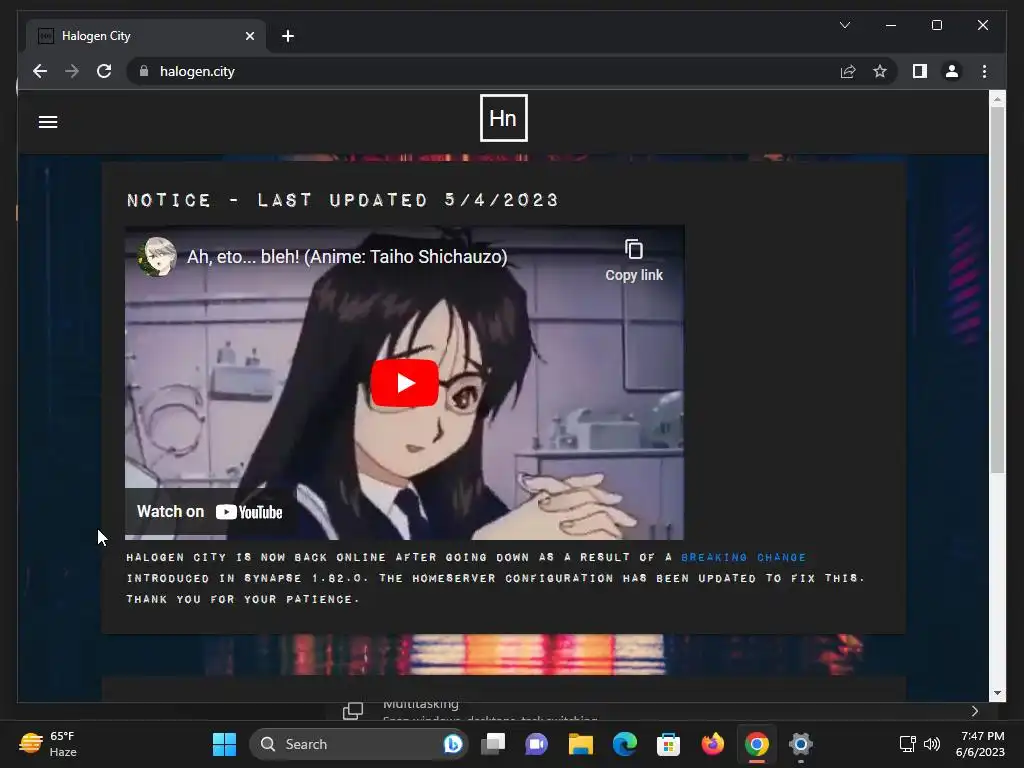Image resolution: width=1024 pixels, height=768 pixels.
Task: Open a new tab
Action: coord(288,36)
